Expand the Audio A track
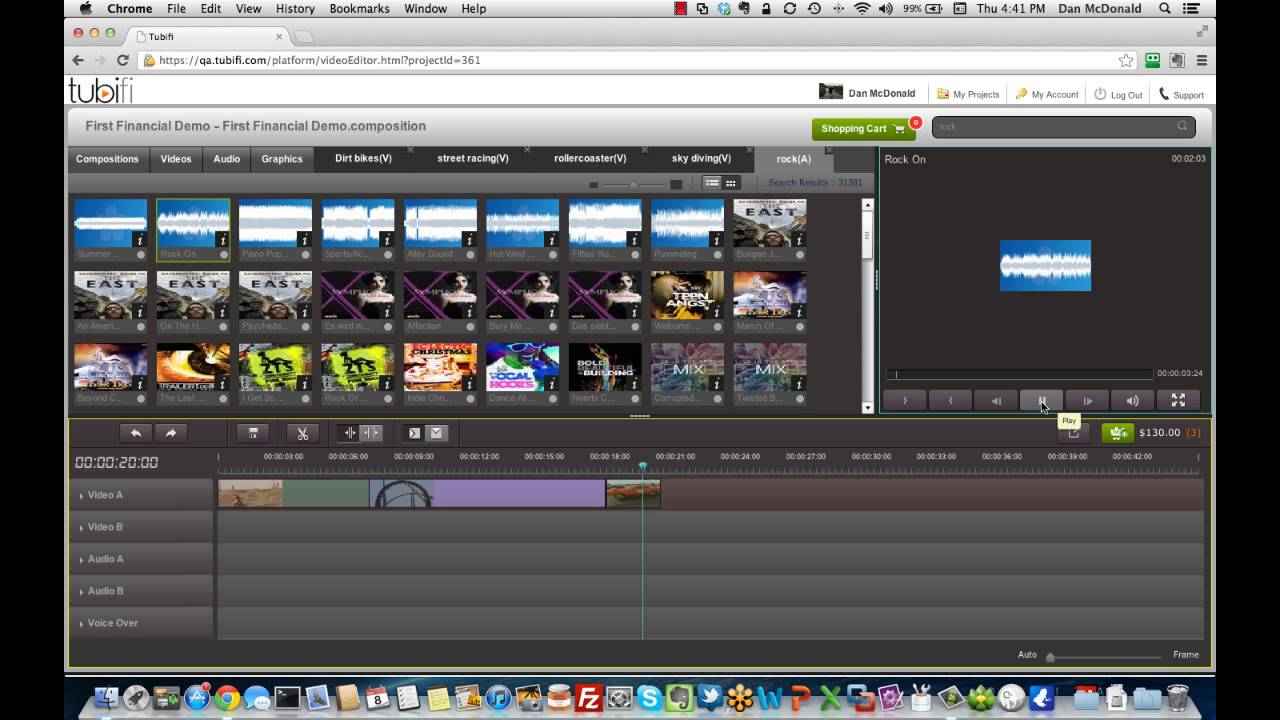 [81, 560]
